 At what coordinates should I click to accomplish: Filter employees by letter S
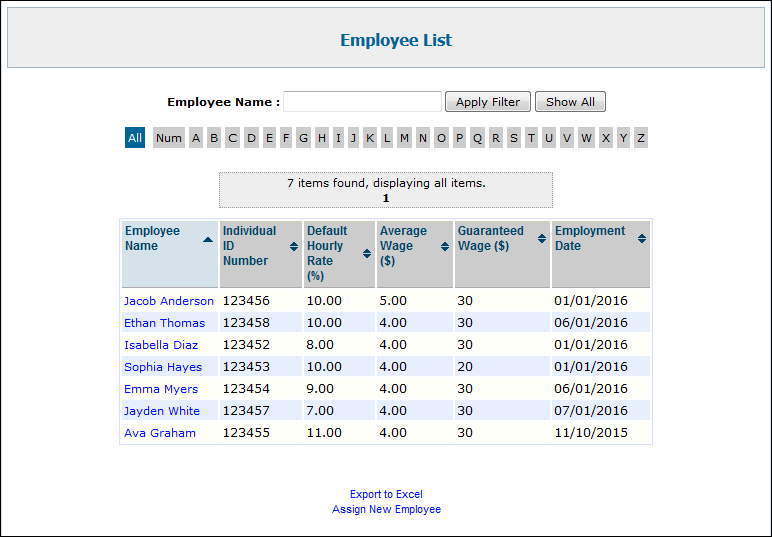tap(514, 138)
